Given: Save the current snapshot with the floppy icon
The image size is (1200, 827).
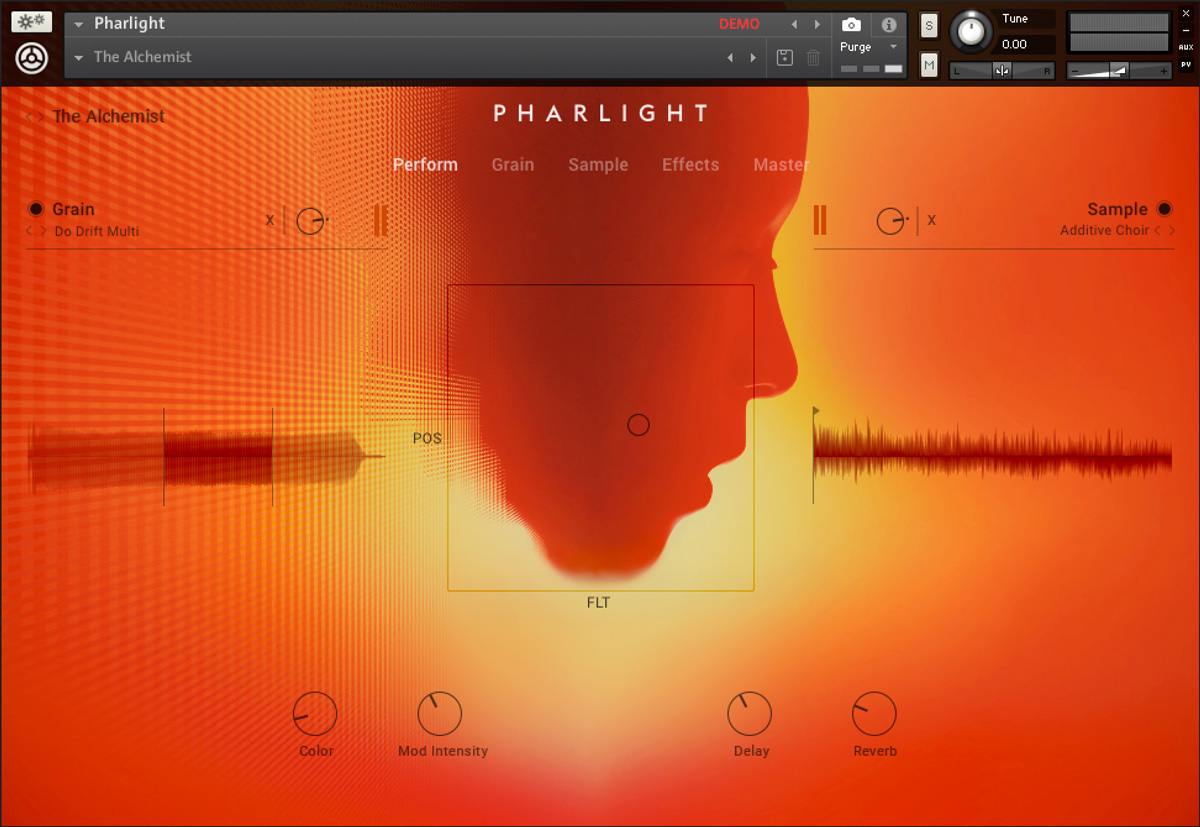Looking at the screenshot, I should 785,58.
